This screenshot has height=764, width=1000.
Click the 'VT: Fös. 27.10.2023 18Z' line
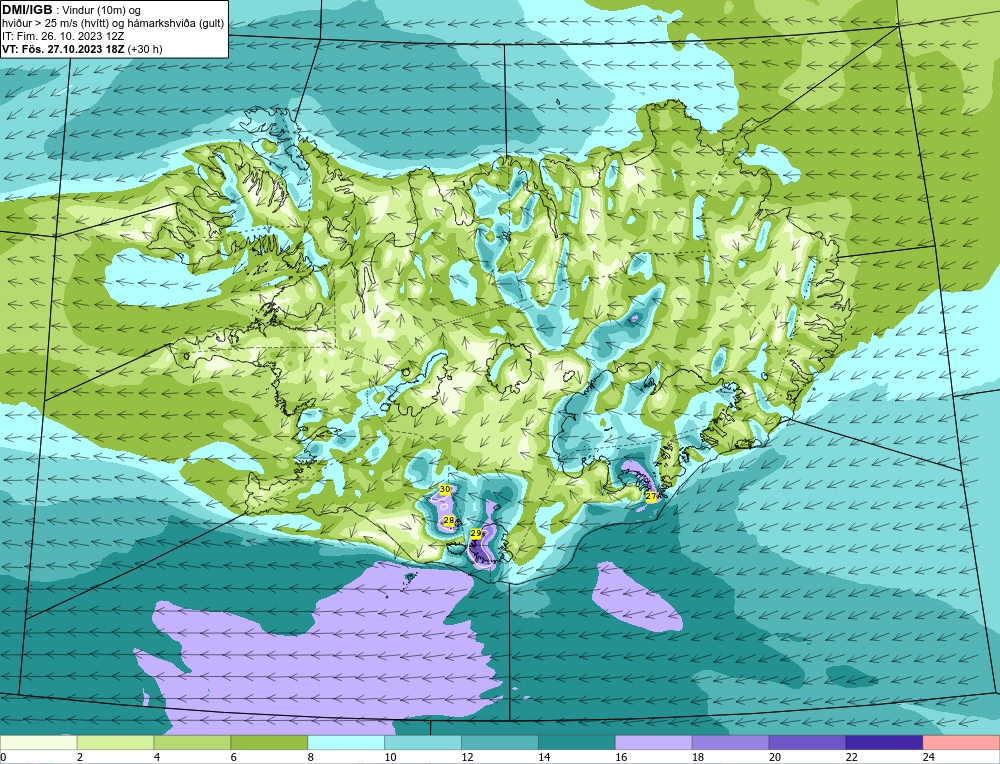82,49
